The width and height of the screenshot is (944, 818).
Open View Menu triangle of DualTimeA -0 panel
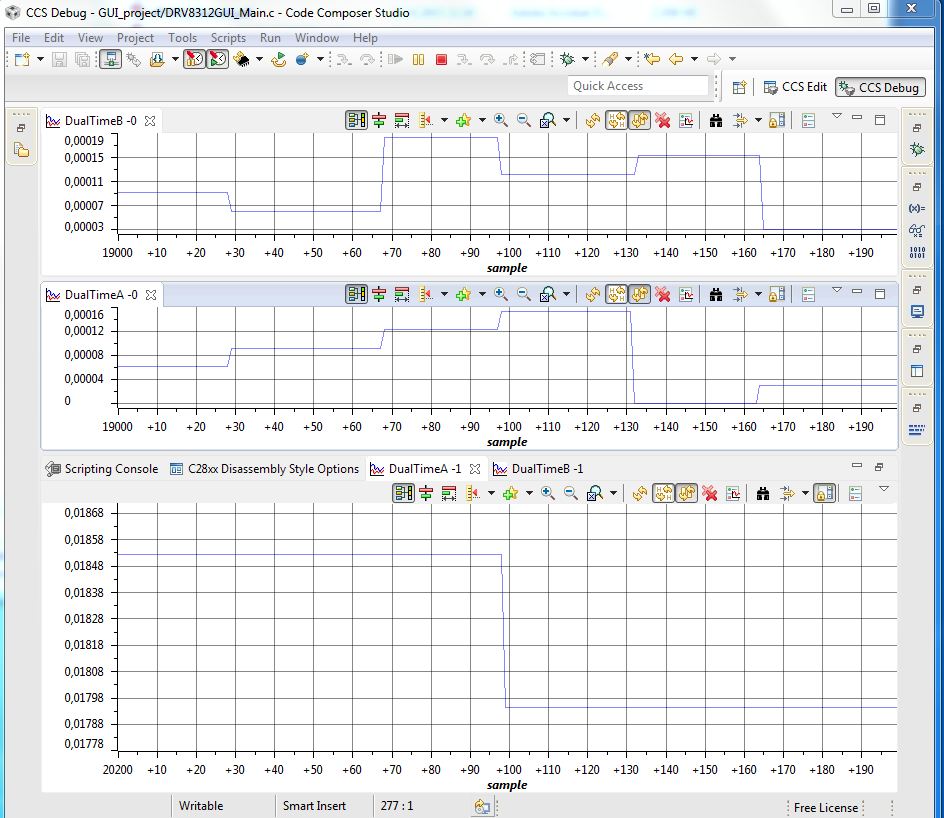836,290
